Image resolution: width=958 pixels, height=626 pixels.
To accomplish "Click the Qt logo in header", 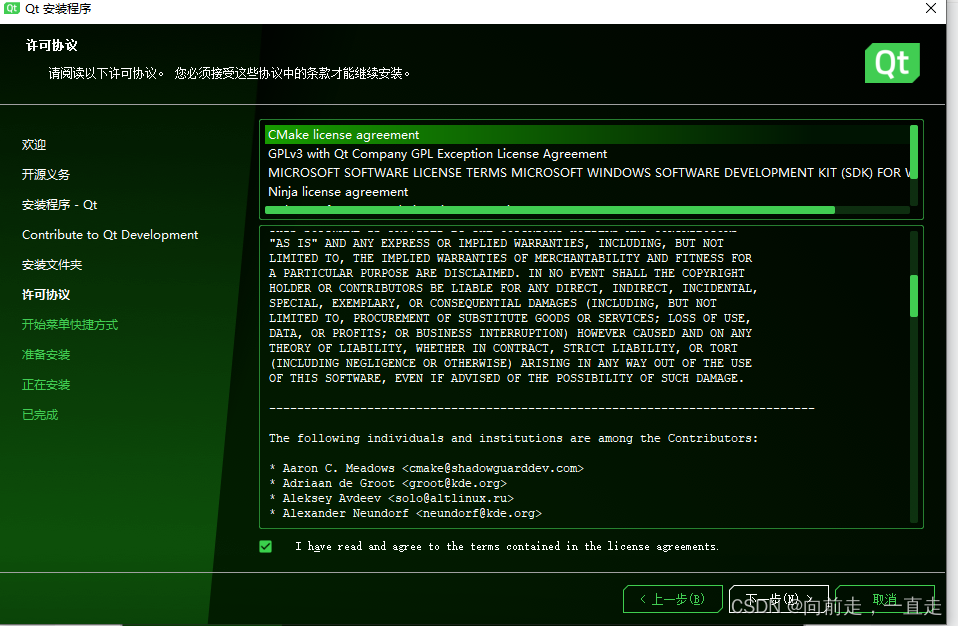I will coord(892,63).
